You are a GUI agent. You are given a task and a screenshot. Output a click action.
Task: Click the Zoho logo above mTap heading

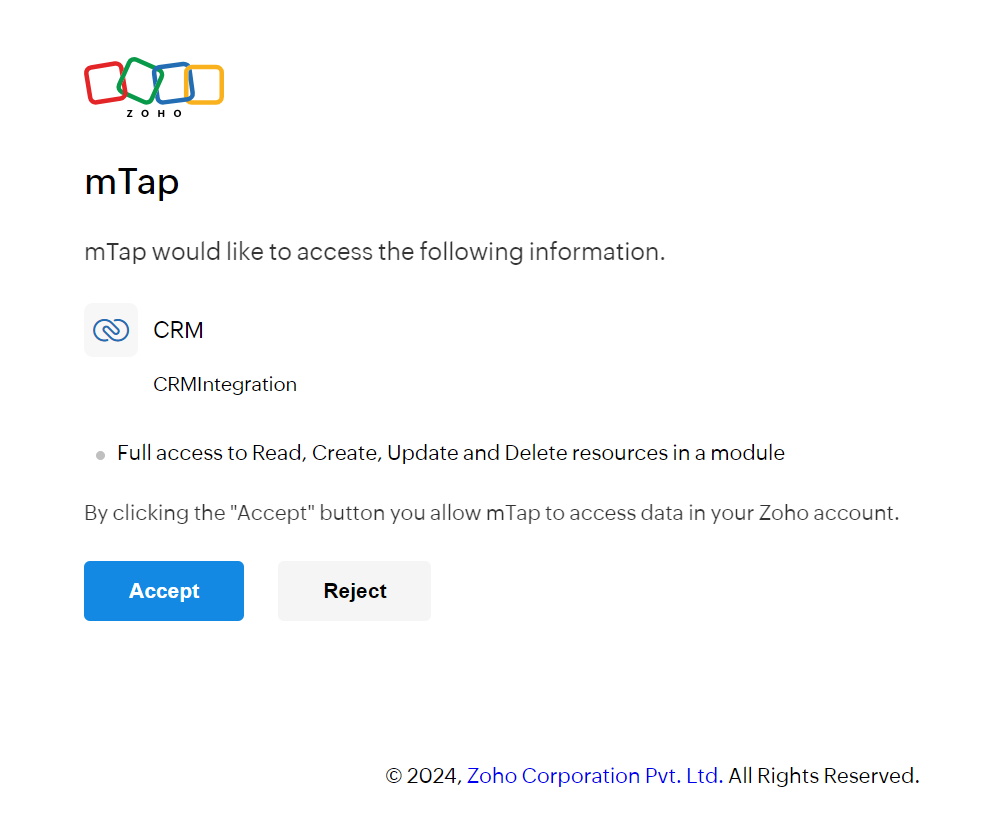(152, 87)
